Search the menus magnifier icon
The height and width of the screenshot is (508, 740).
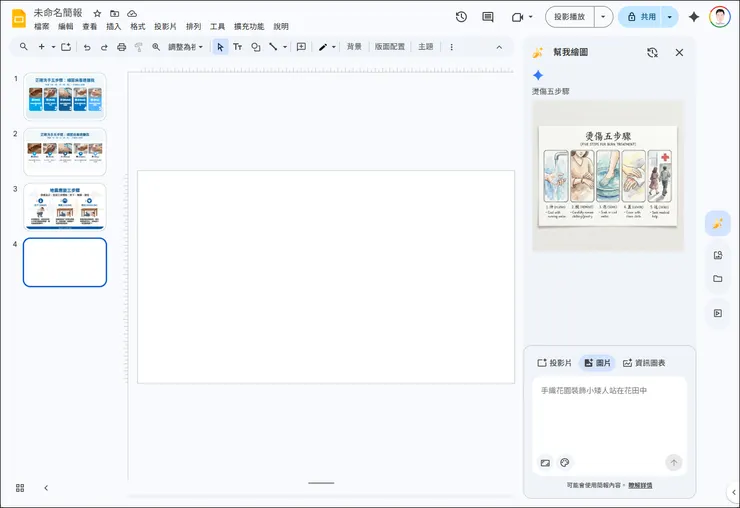pyautogui.click(x=23, y=47)
